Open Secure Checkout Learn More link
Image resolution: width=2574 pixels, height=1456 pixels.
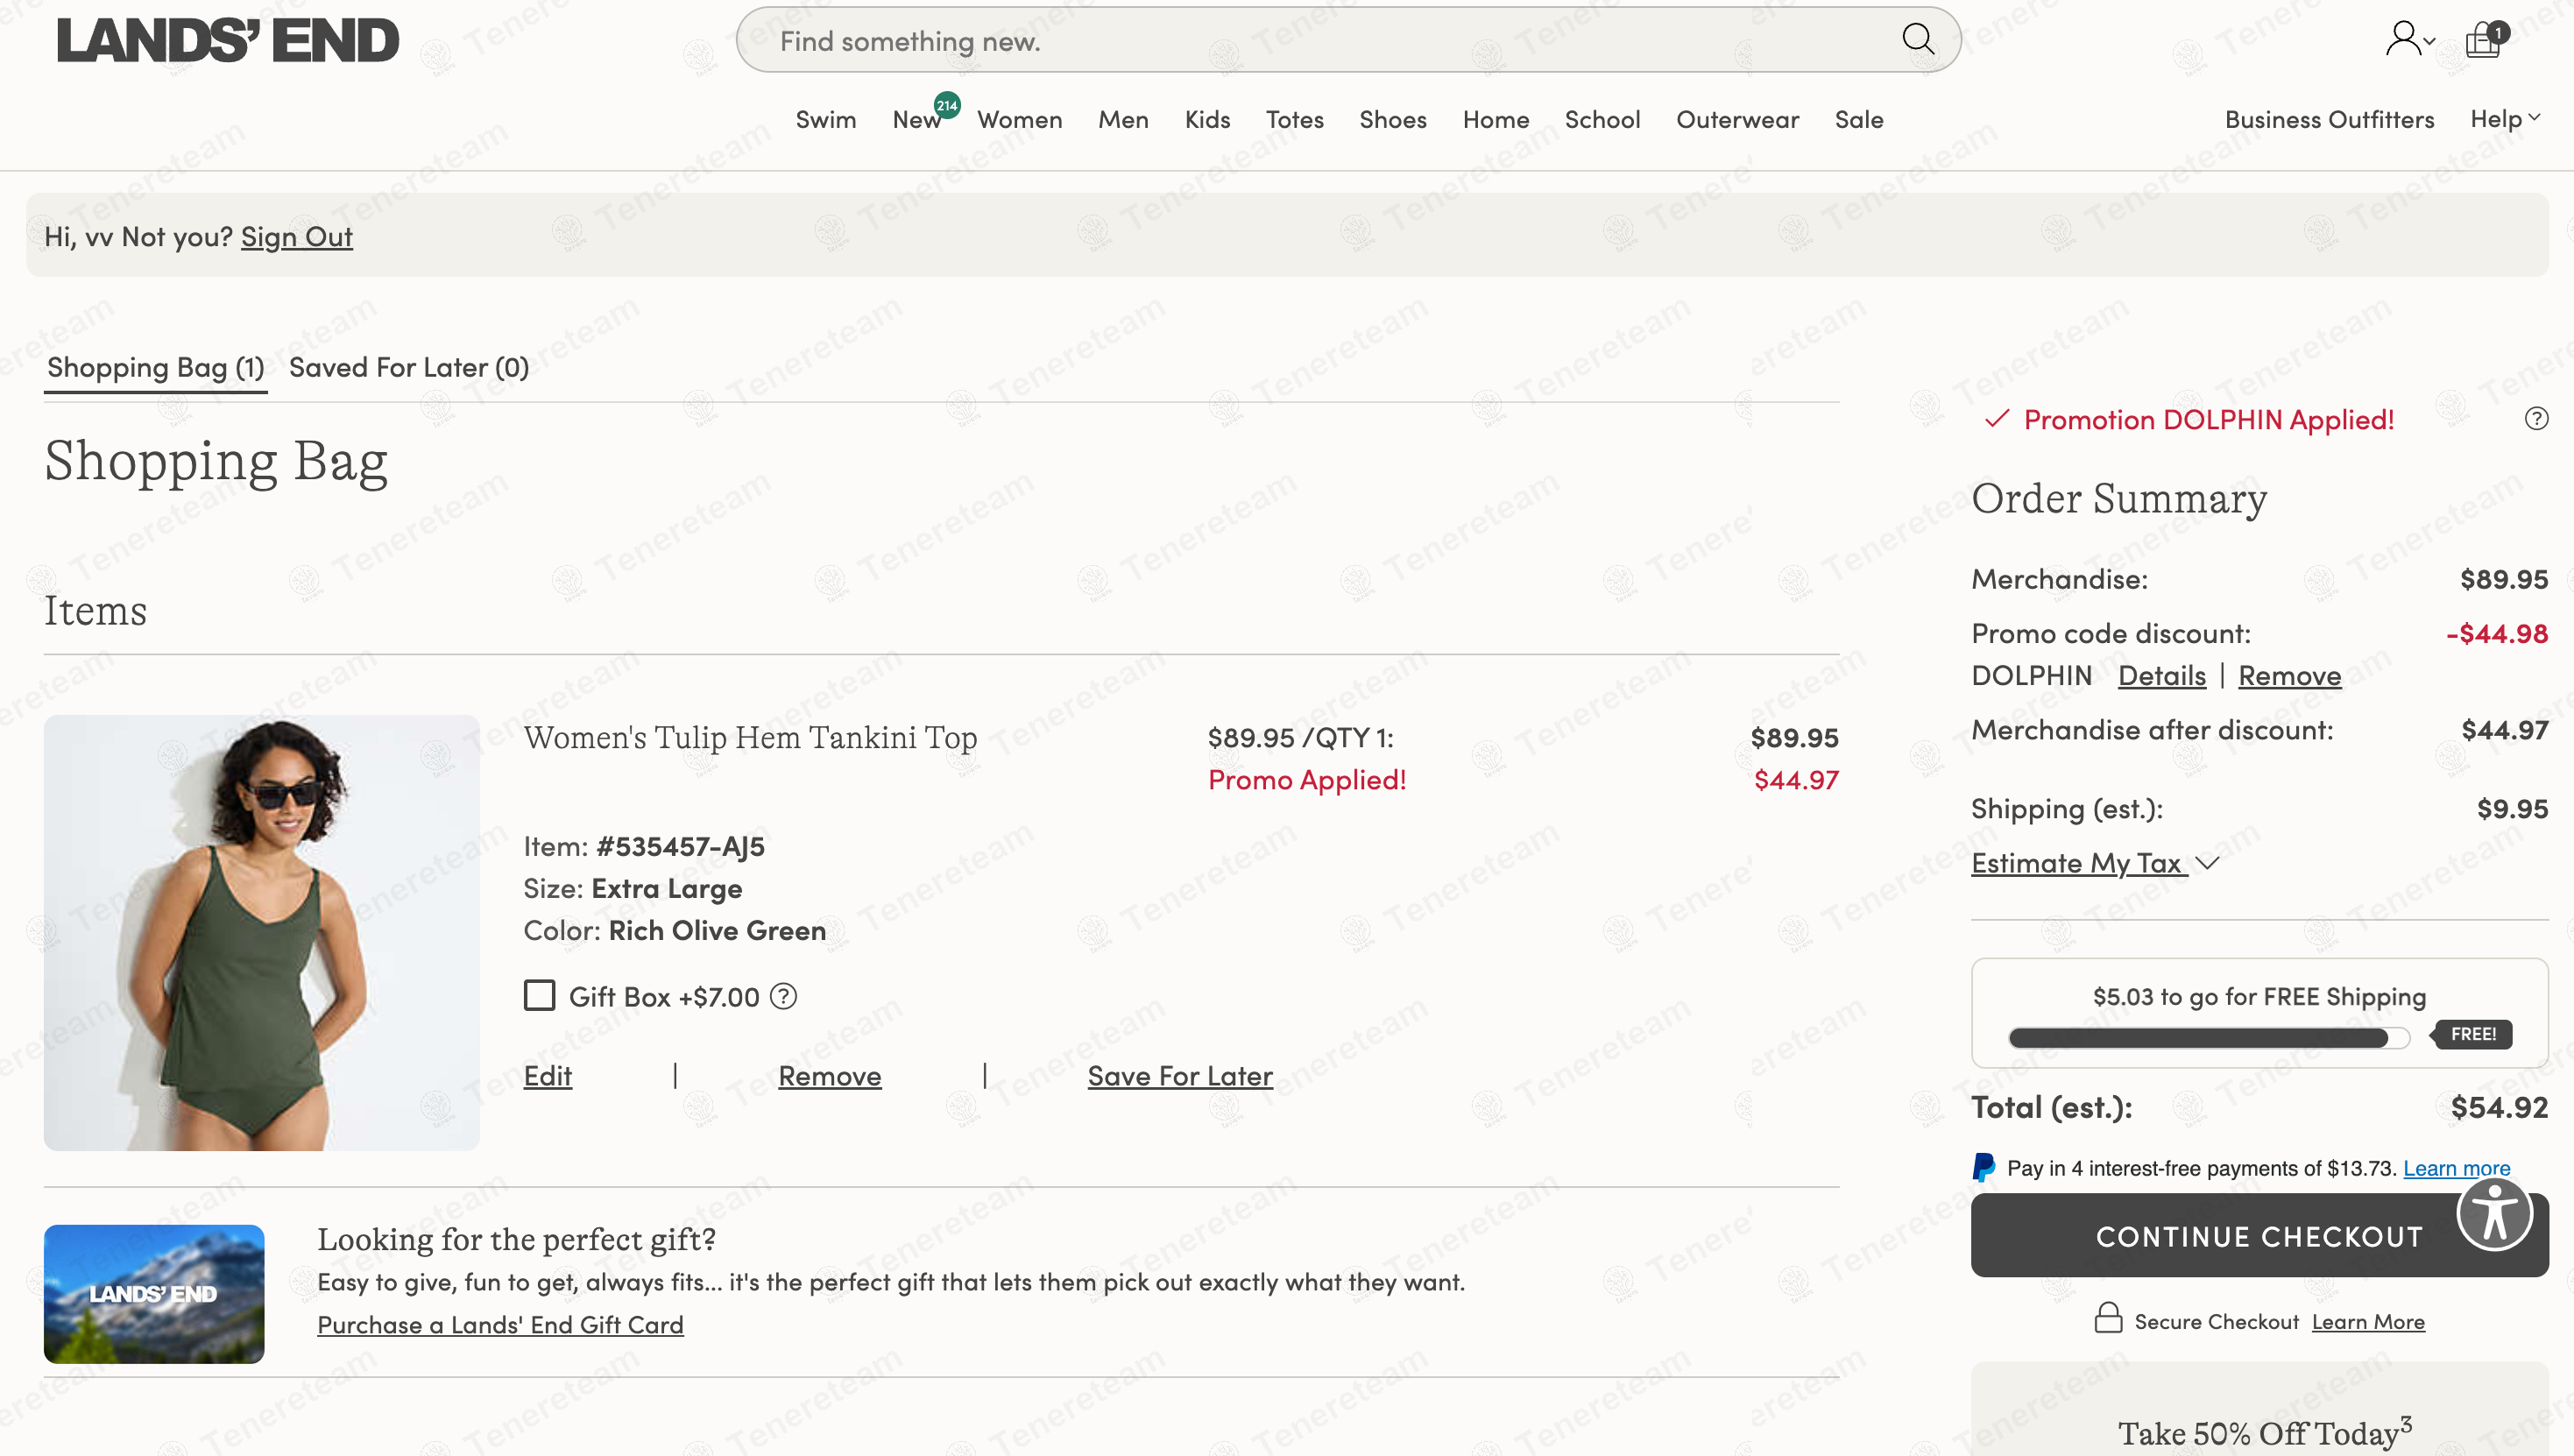point(2368,1322)
